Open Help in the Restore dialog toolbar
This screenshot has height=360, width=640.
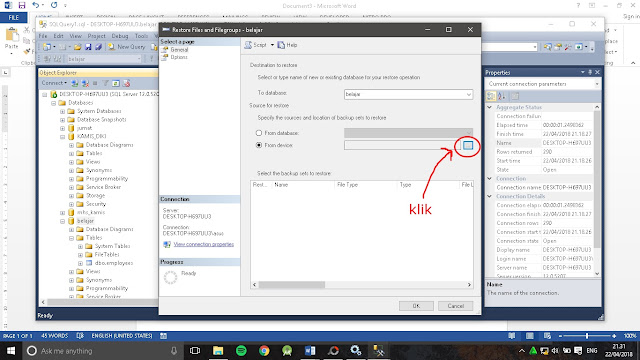coord(287,45)
